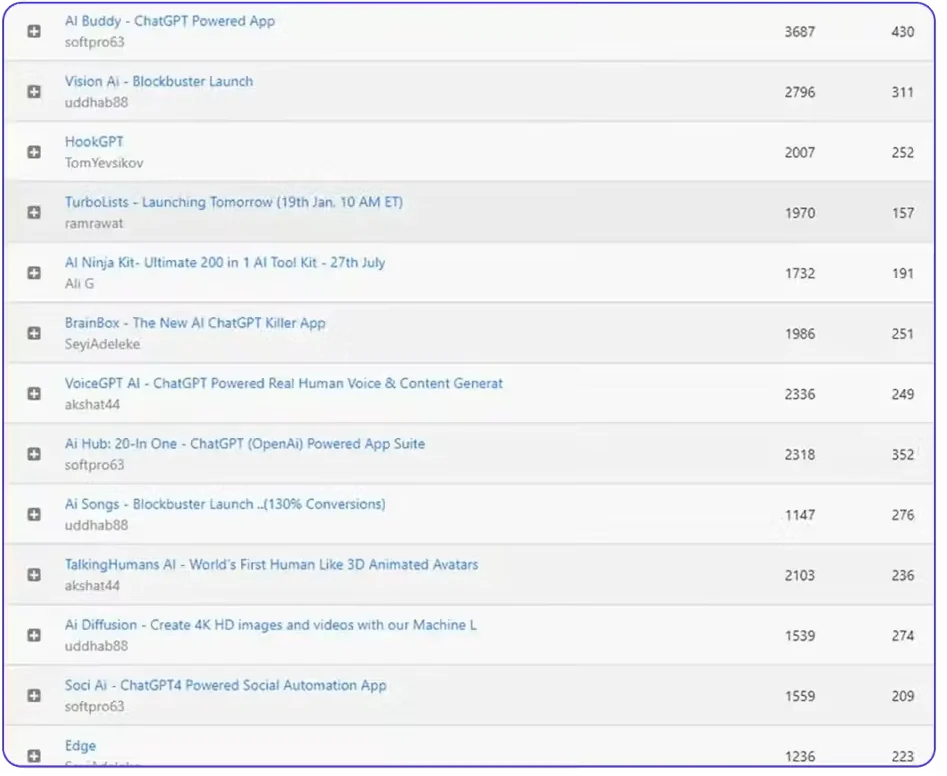Expand the TurboLists row plus icon
Viewport: 947px width, 776px height.
point(34,213)
